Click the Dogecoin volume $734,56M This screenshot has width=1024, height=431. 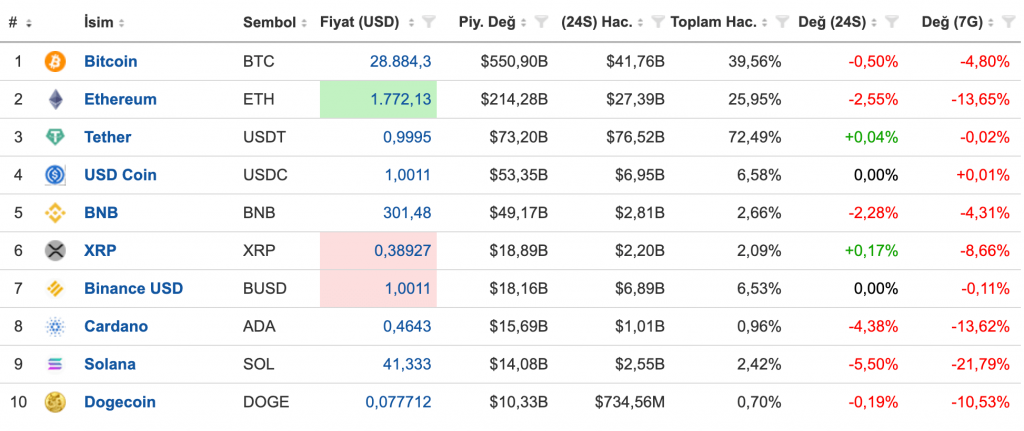pyautogui.click(x=630, y=402)
